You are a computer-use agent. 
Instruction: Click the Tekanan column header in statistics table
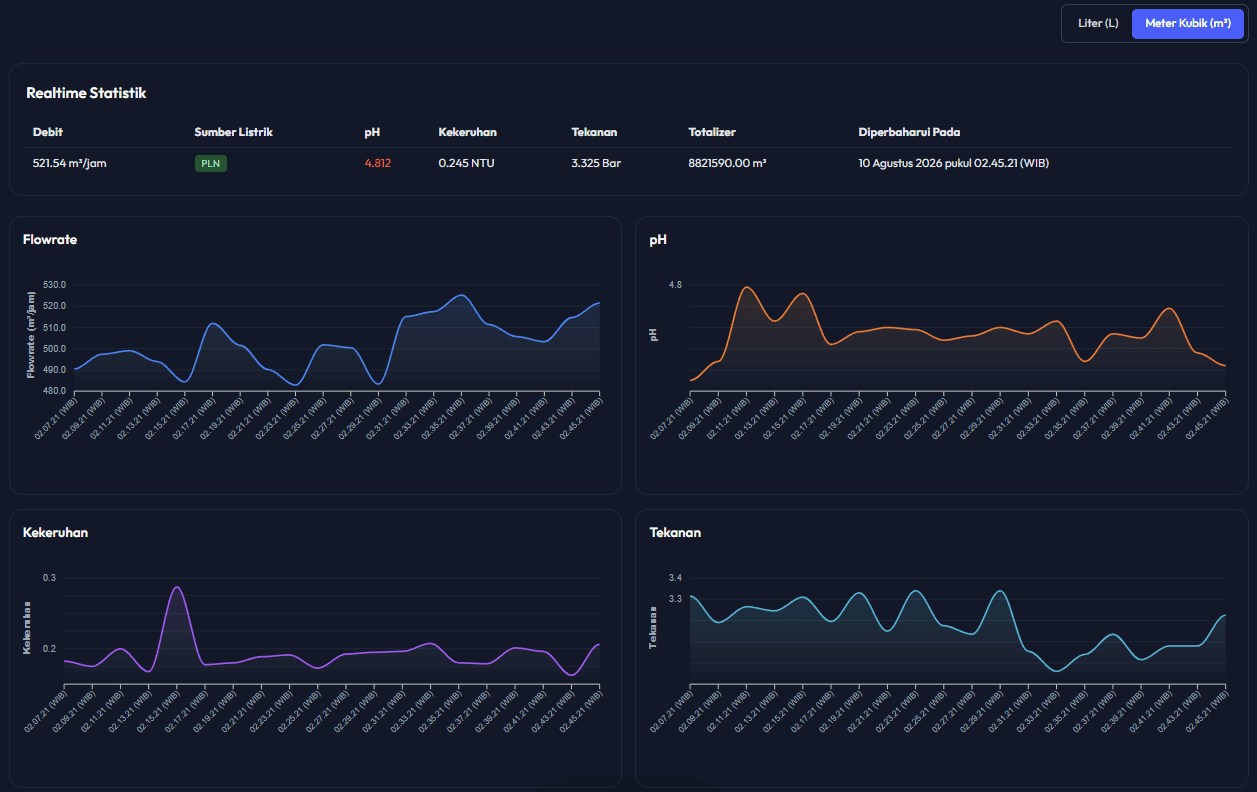click(x=594, y=132)
